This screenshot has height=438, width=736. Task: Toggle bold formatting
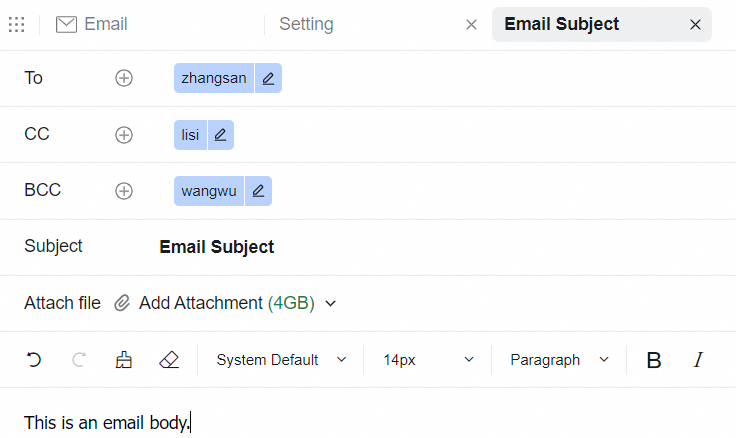(654, 360)
